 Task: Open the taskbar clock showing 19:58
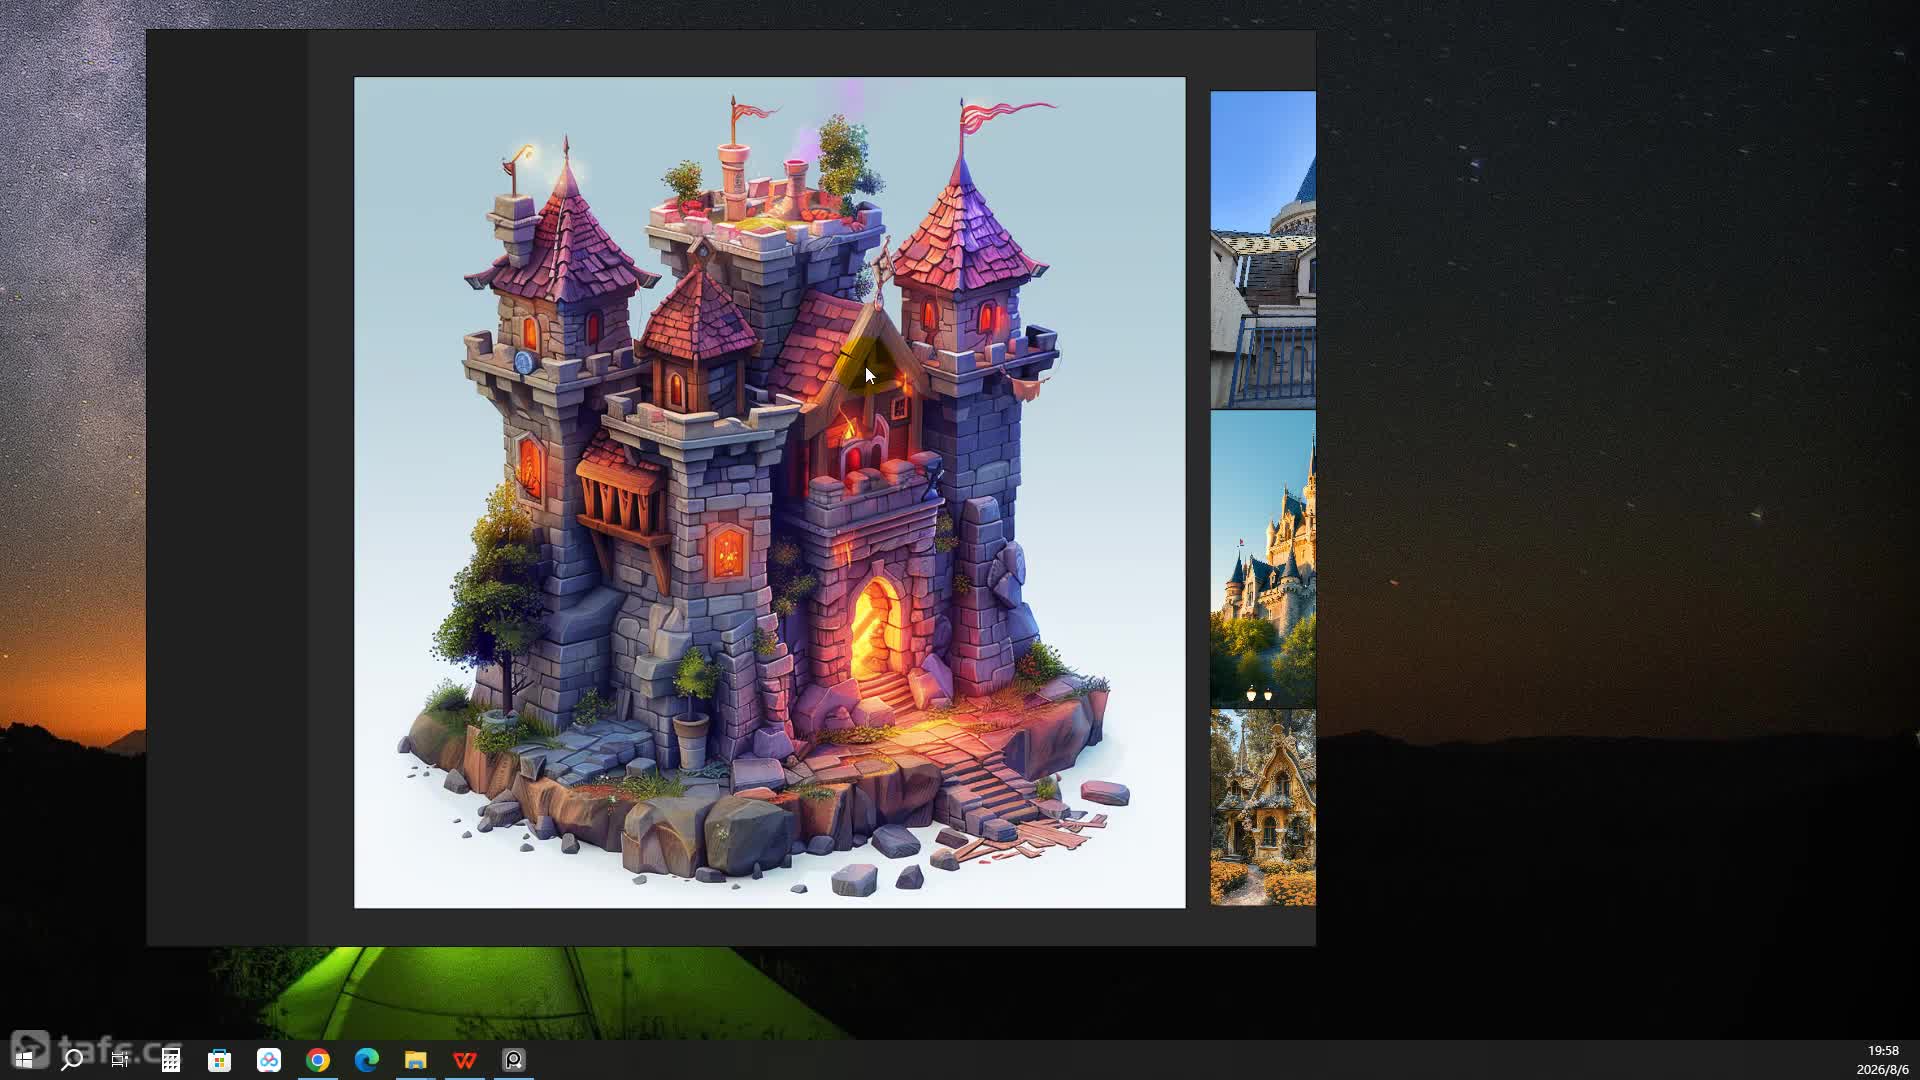coord(1882,1060)
